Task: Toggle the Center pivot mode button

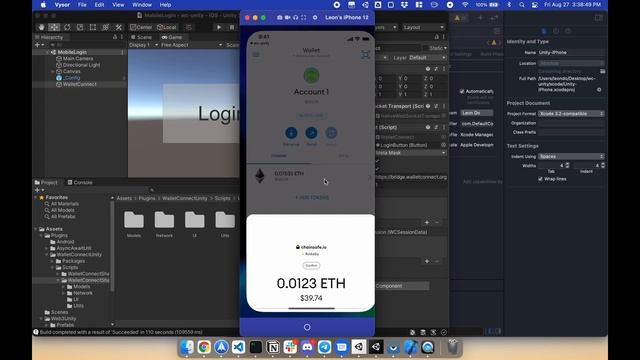Action: coord(141,27)
